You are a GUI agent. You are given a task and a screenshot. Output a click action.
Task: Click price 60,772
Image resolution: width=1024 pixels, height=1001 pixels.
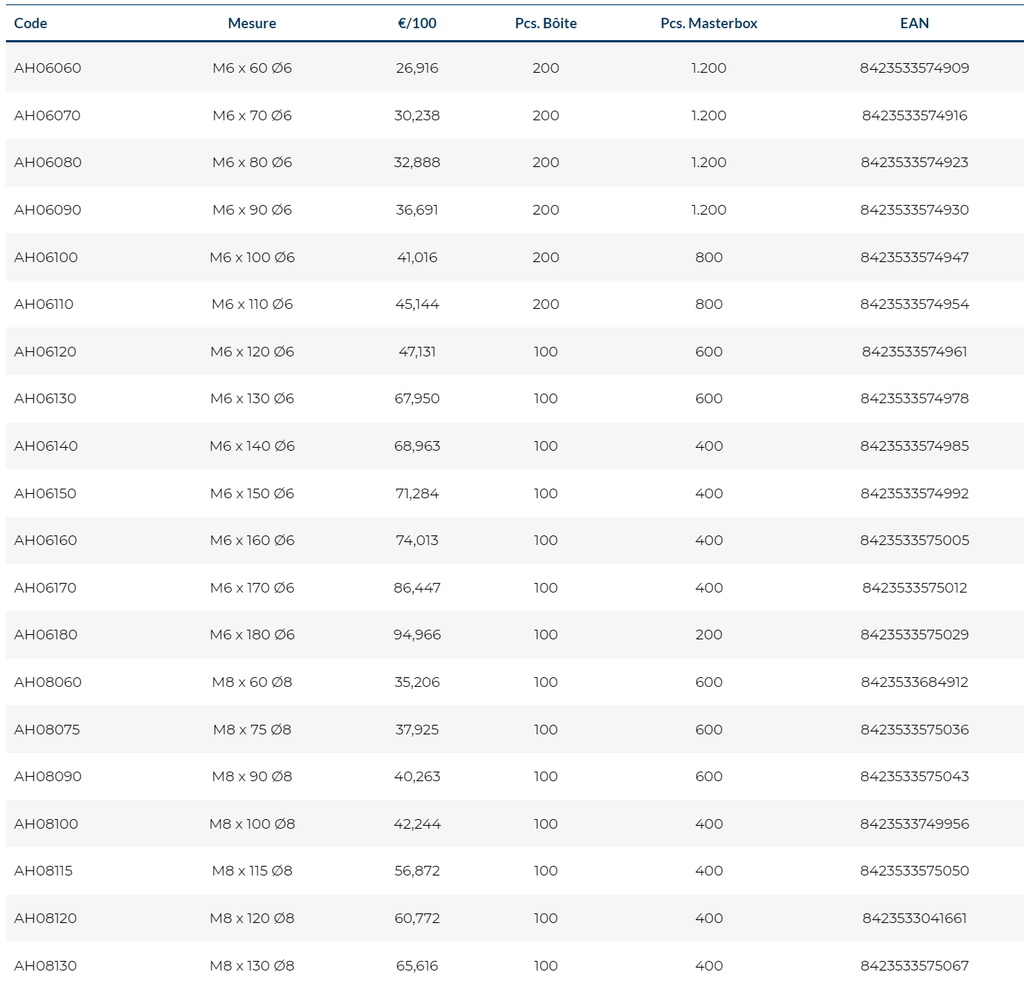pos(417,919)
